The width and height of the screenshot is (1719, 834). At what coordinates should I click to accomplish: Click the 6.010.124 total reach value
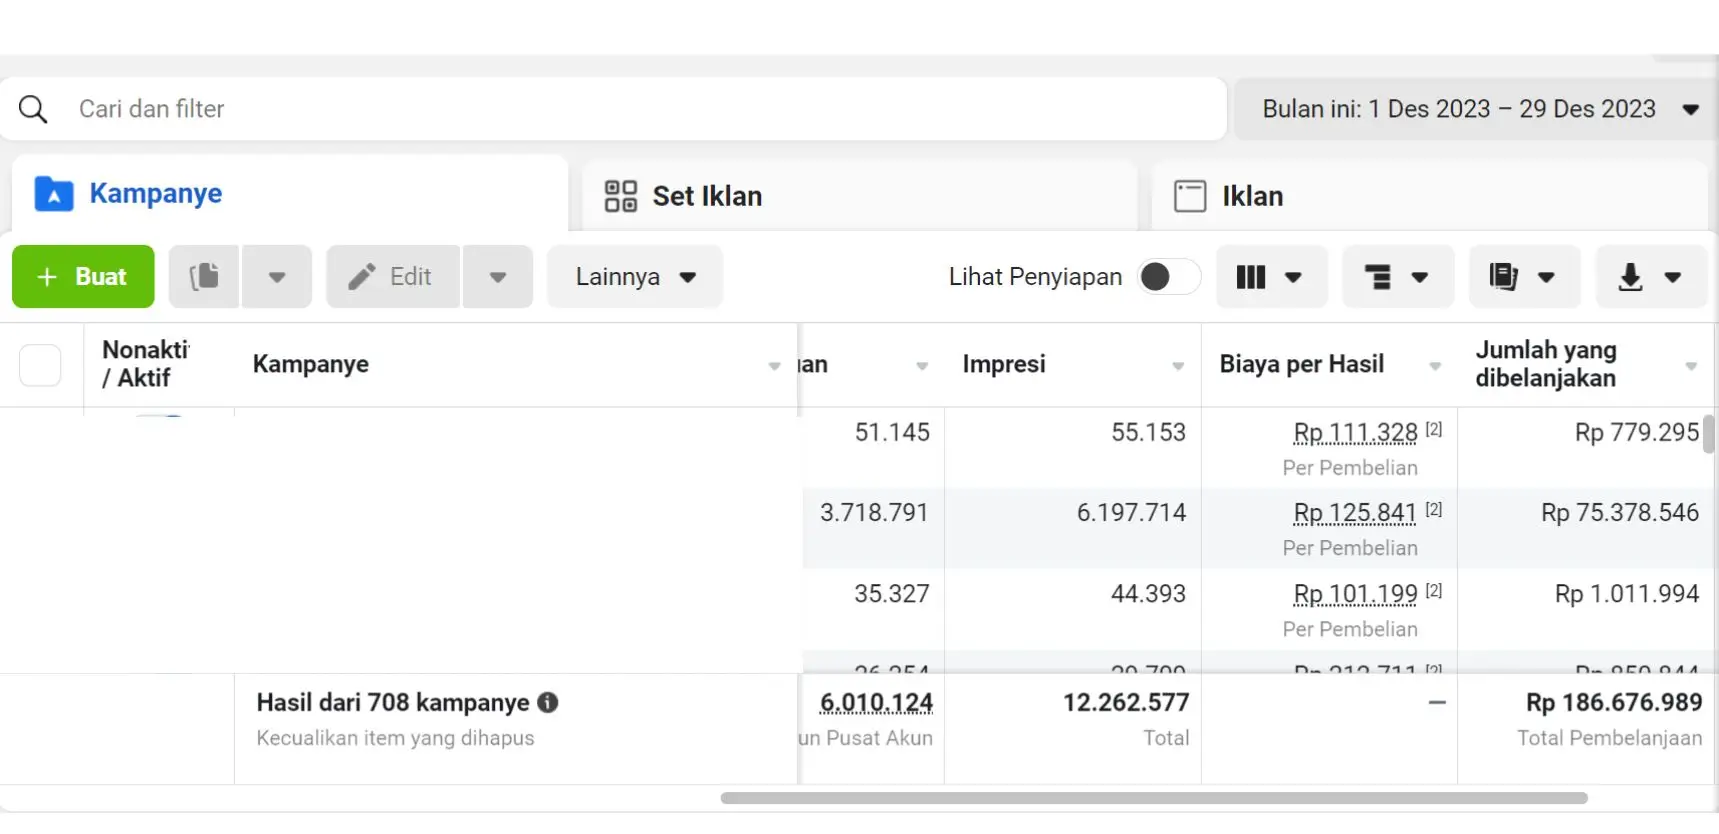pyautogui.click(x=876, y=703)
